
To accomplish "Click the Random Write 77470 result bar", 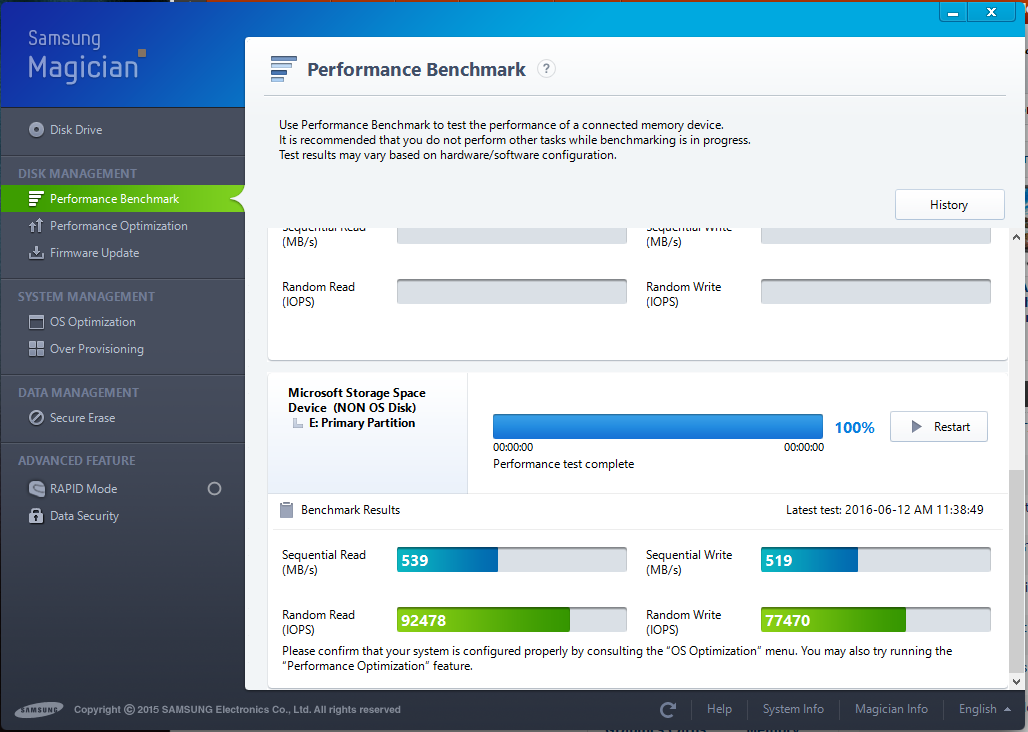I will [x=876, y=619].
